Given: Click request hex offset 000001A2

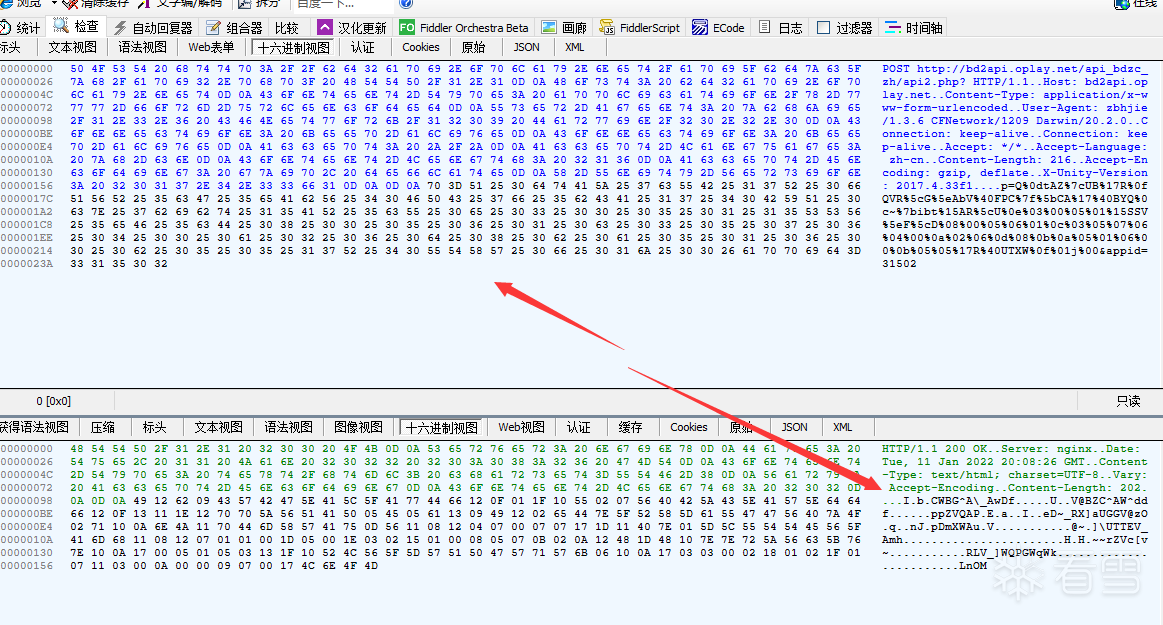Looking at the screenshot, I should pyautogui.click(x=27, y=211).
